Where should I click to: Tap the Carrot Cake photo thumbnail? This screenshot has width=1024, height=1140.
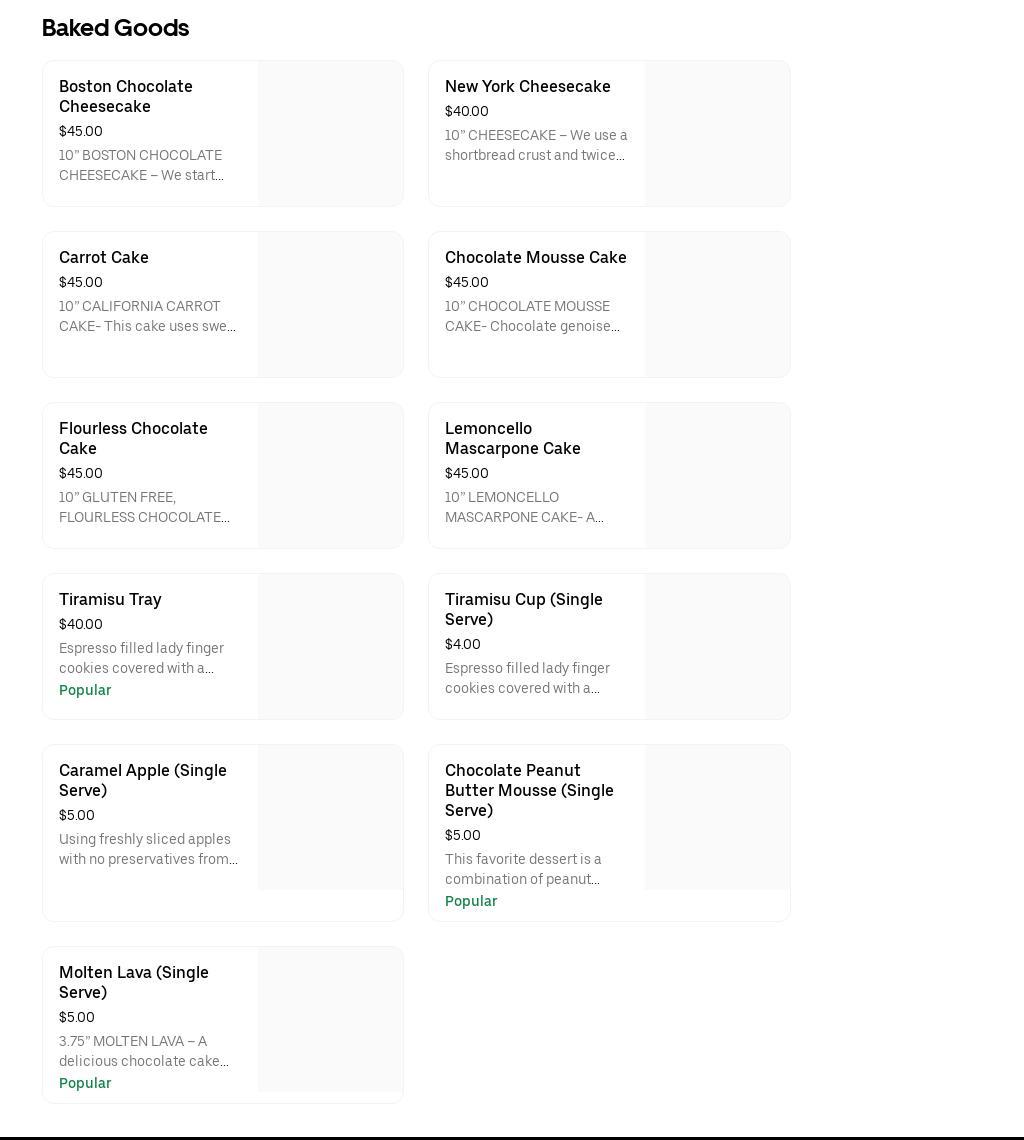(330, 305)
